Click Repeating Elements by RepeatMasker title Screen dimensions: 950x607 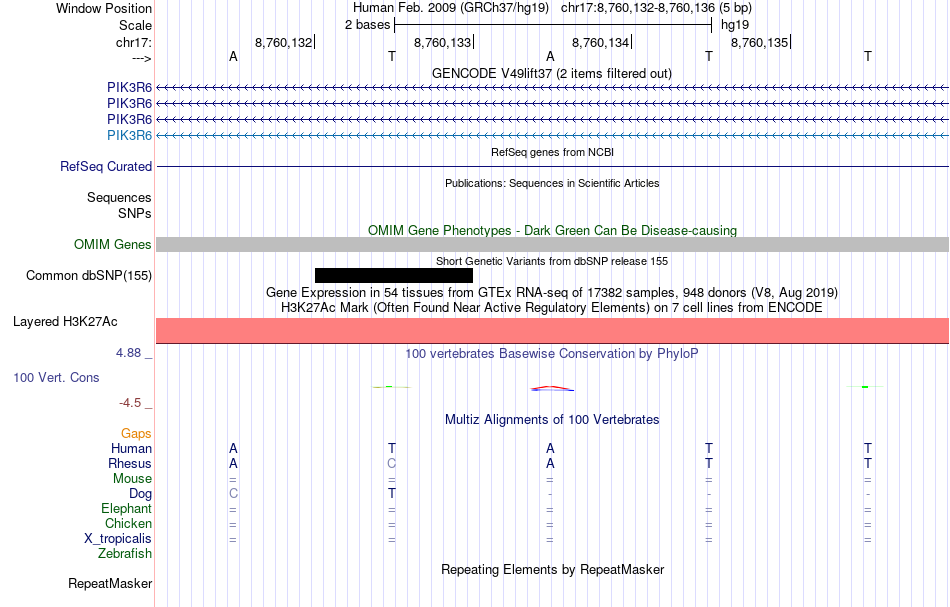(553, 569)
